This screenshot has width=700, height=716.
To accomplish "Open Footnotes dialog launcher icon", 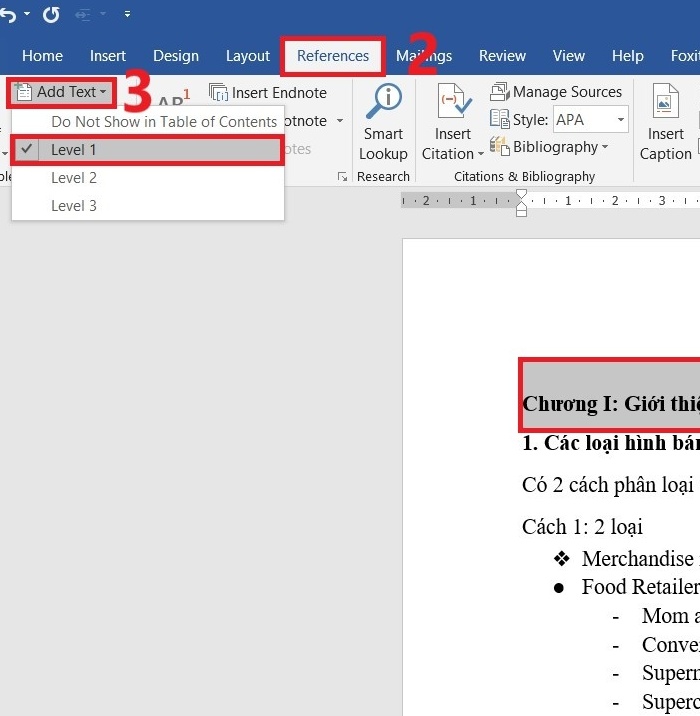I will tap(342, 177).
